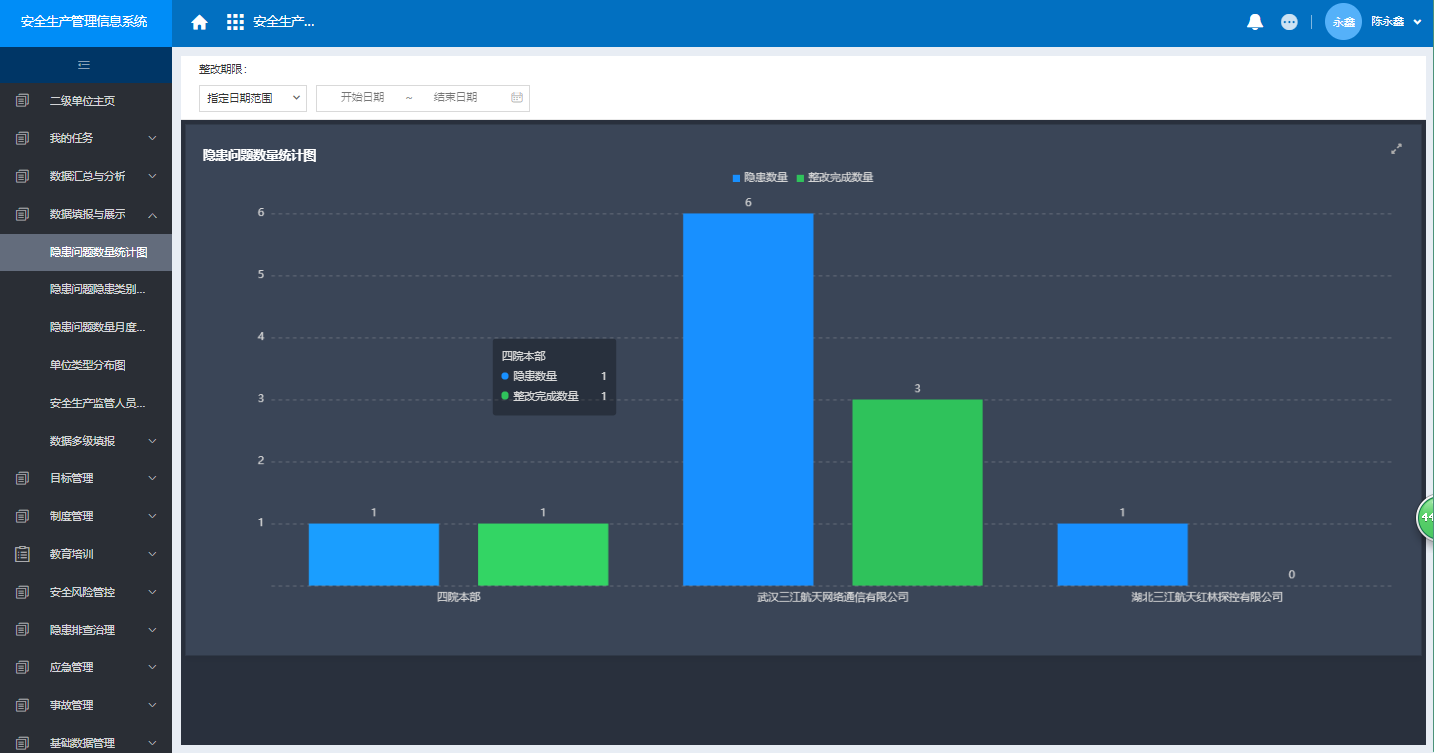Expand the 数据多级填报 submenu chevron
1434x753 pixels.
(x=152, y=441)
